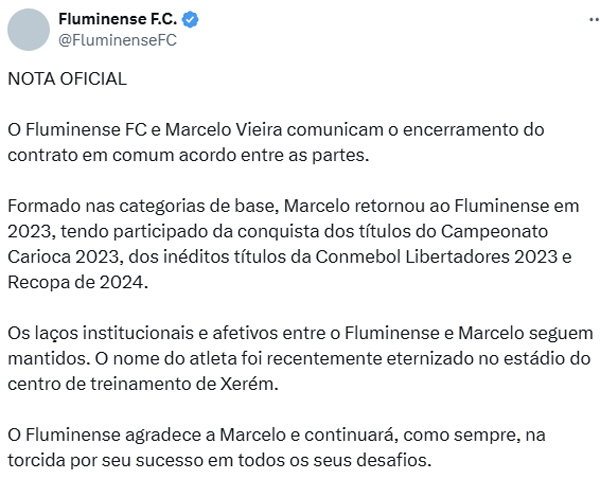Click the phrase 'eternizado no estádio do'
600x479 pixels.
[x=488, y=359]
